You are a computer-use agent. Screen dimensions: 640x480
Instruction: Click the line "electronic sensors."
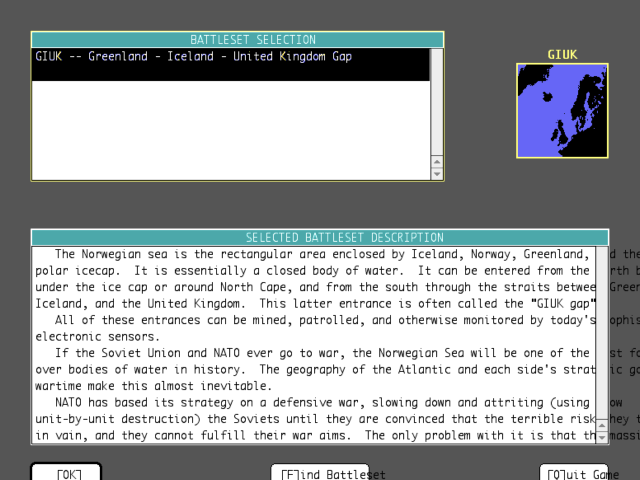click(x=98, y=337)
